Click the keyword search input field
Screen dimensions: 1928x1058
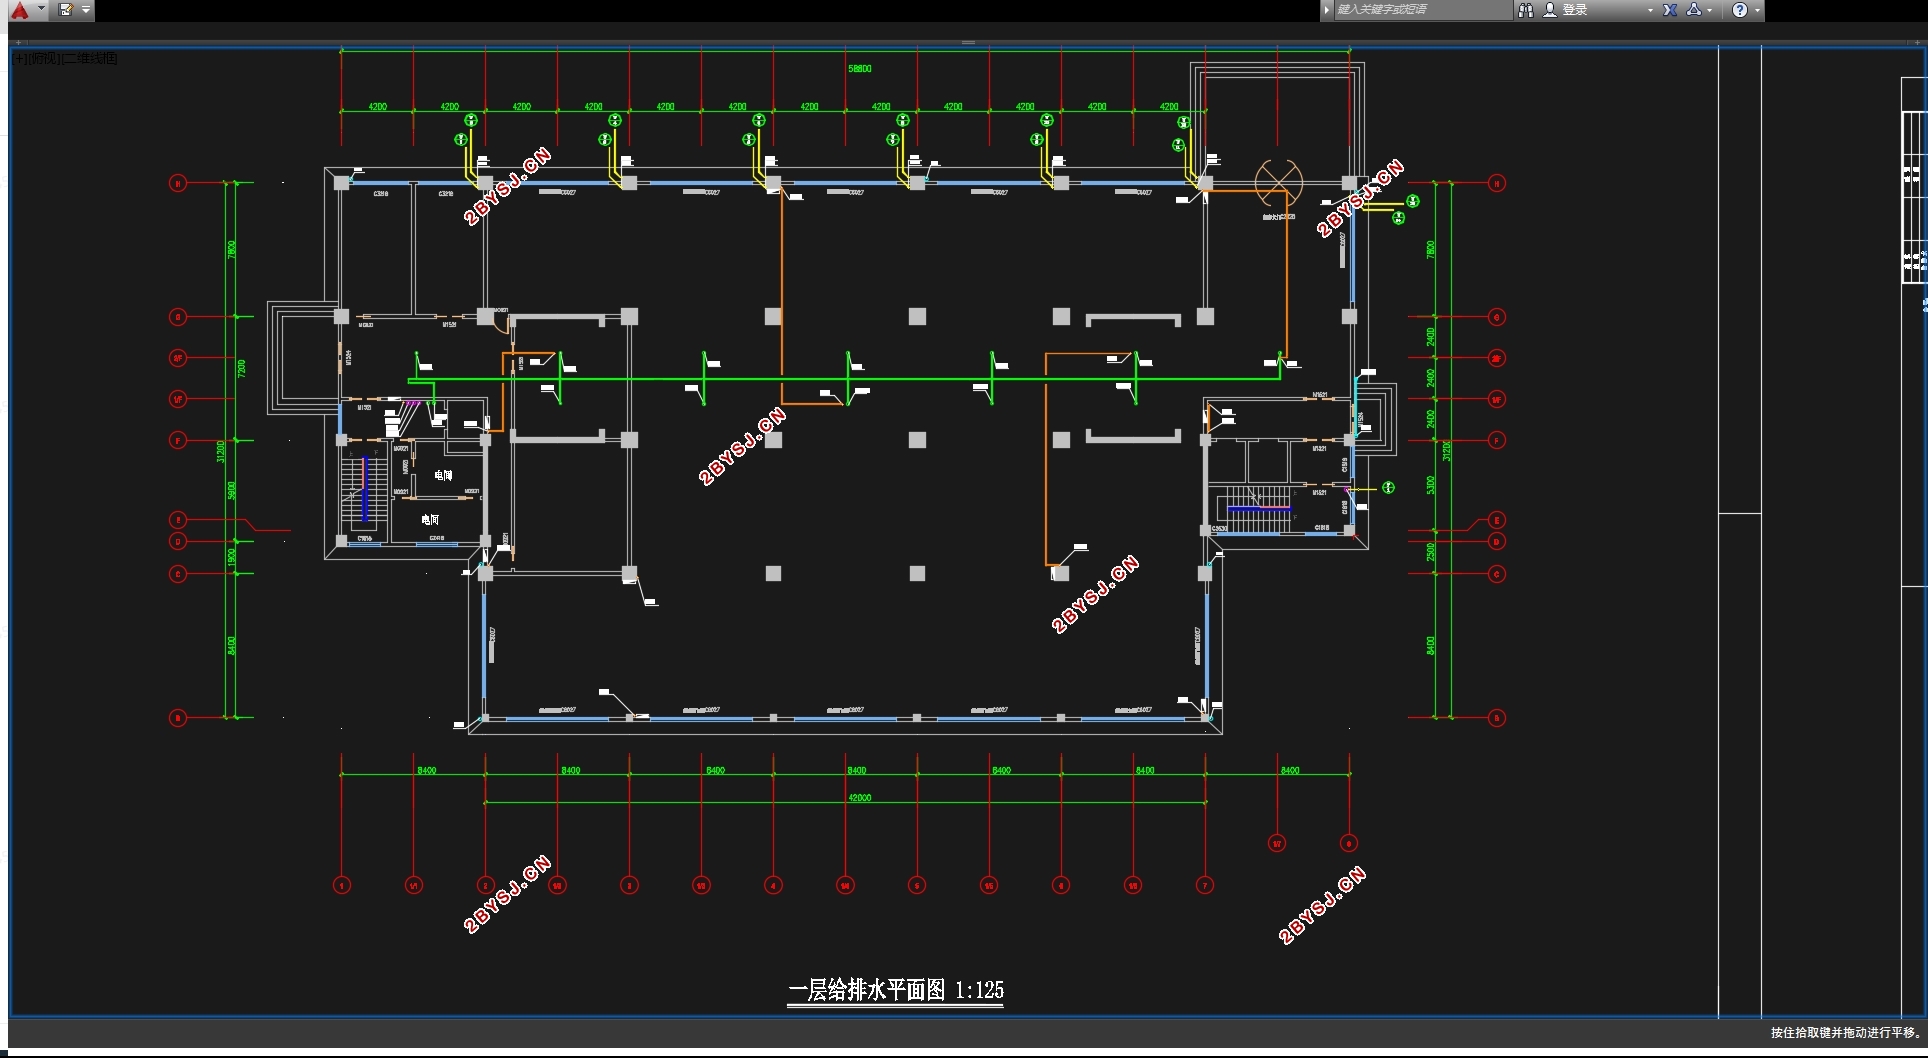click(1423, 10)
